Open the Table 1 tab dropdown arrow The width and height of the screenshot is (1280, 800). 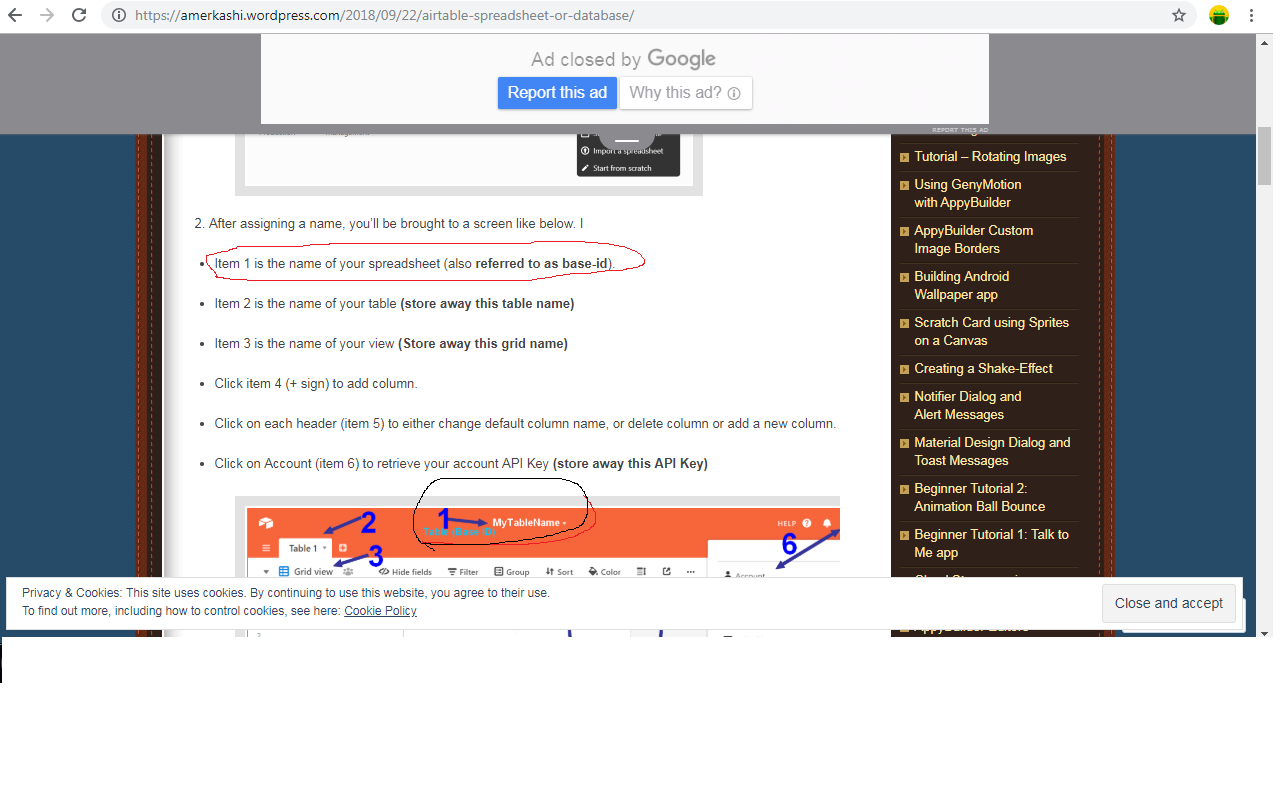coord(322,549)
